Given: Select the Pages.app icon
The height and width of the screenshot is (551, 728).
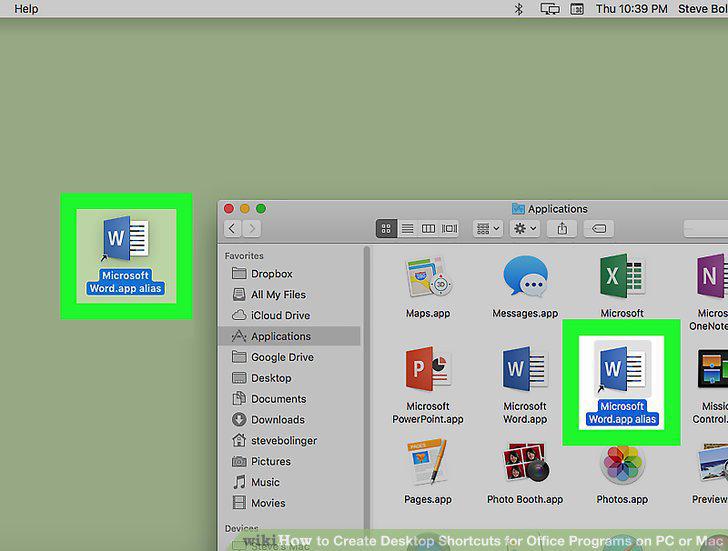Looking at the screenshot, I should coord(428,464).
